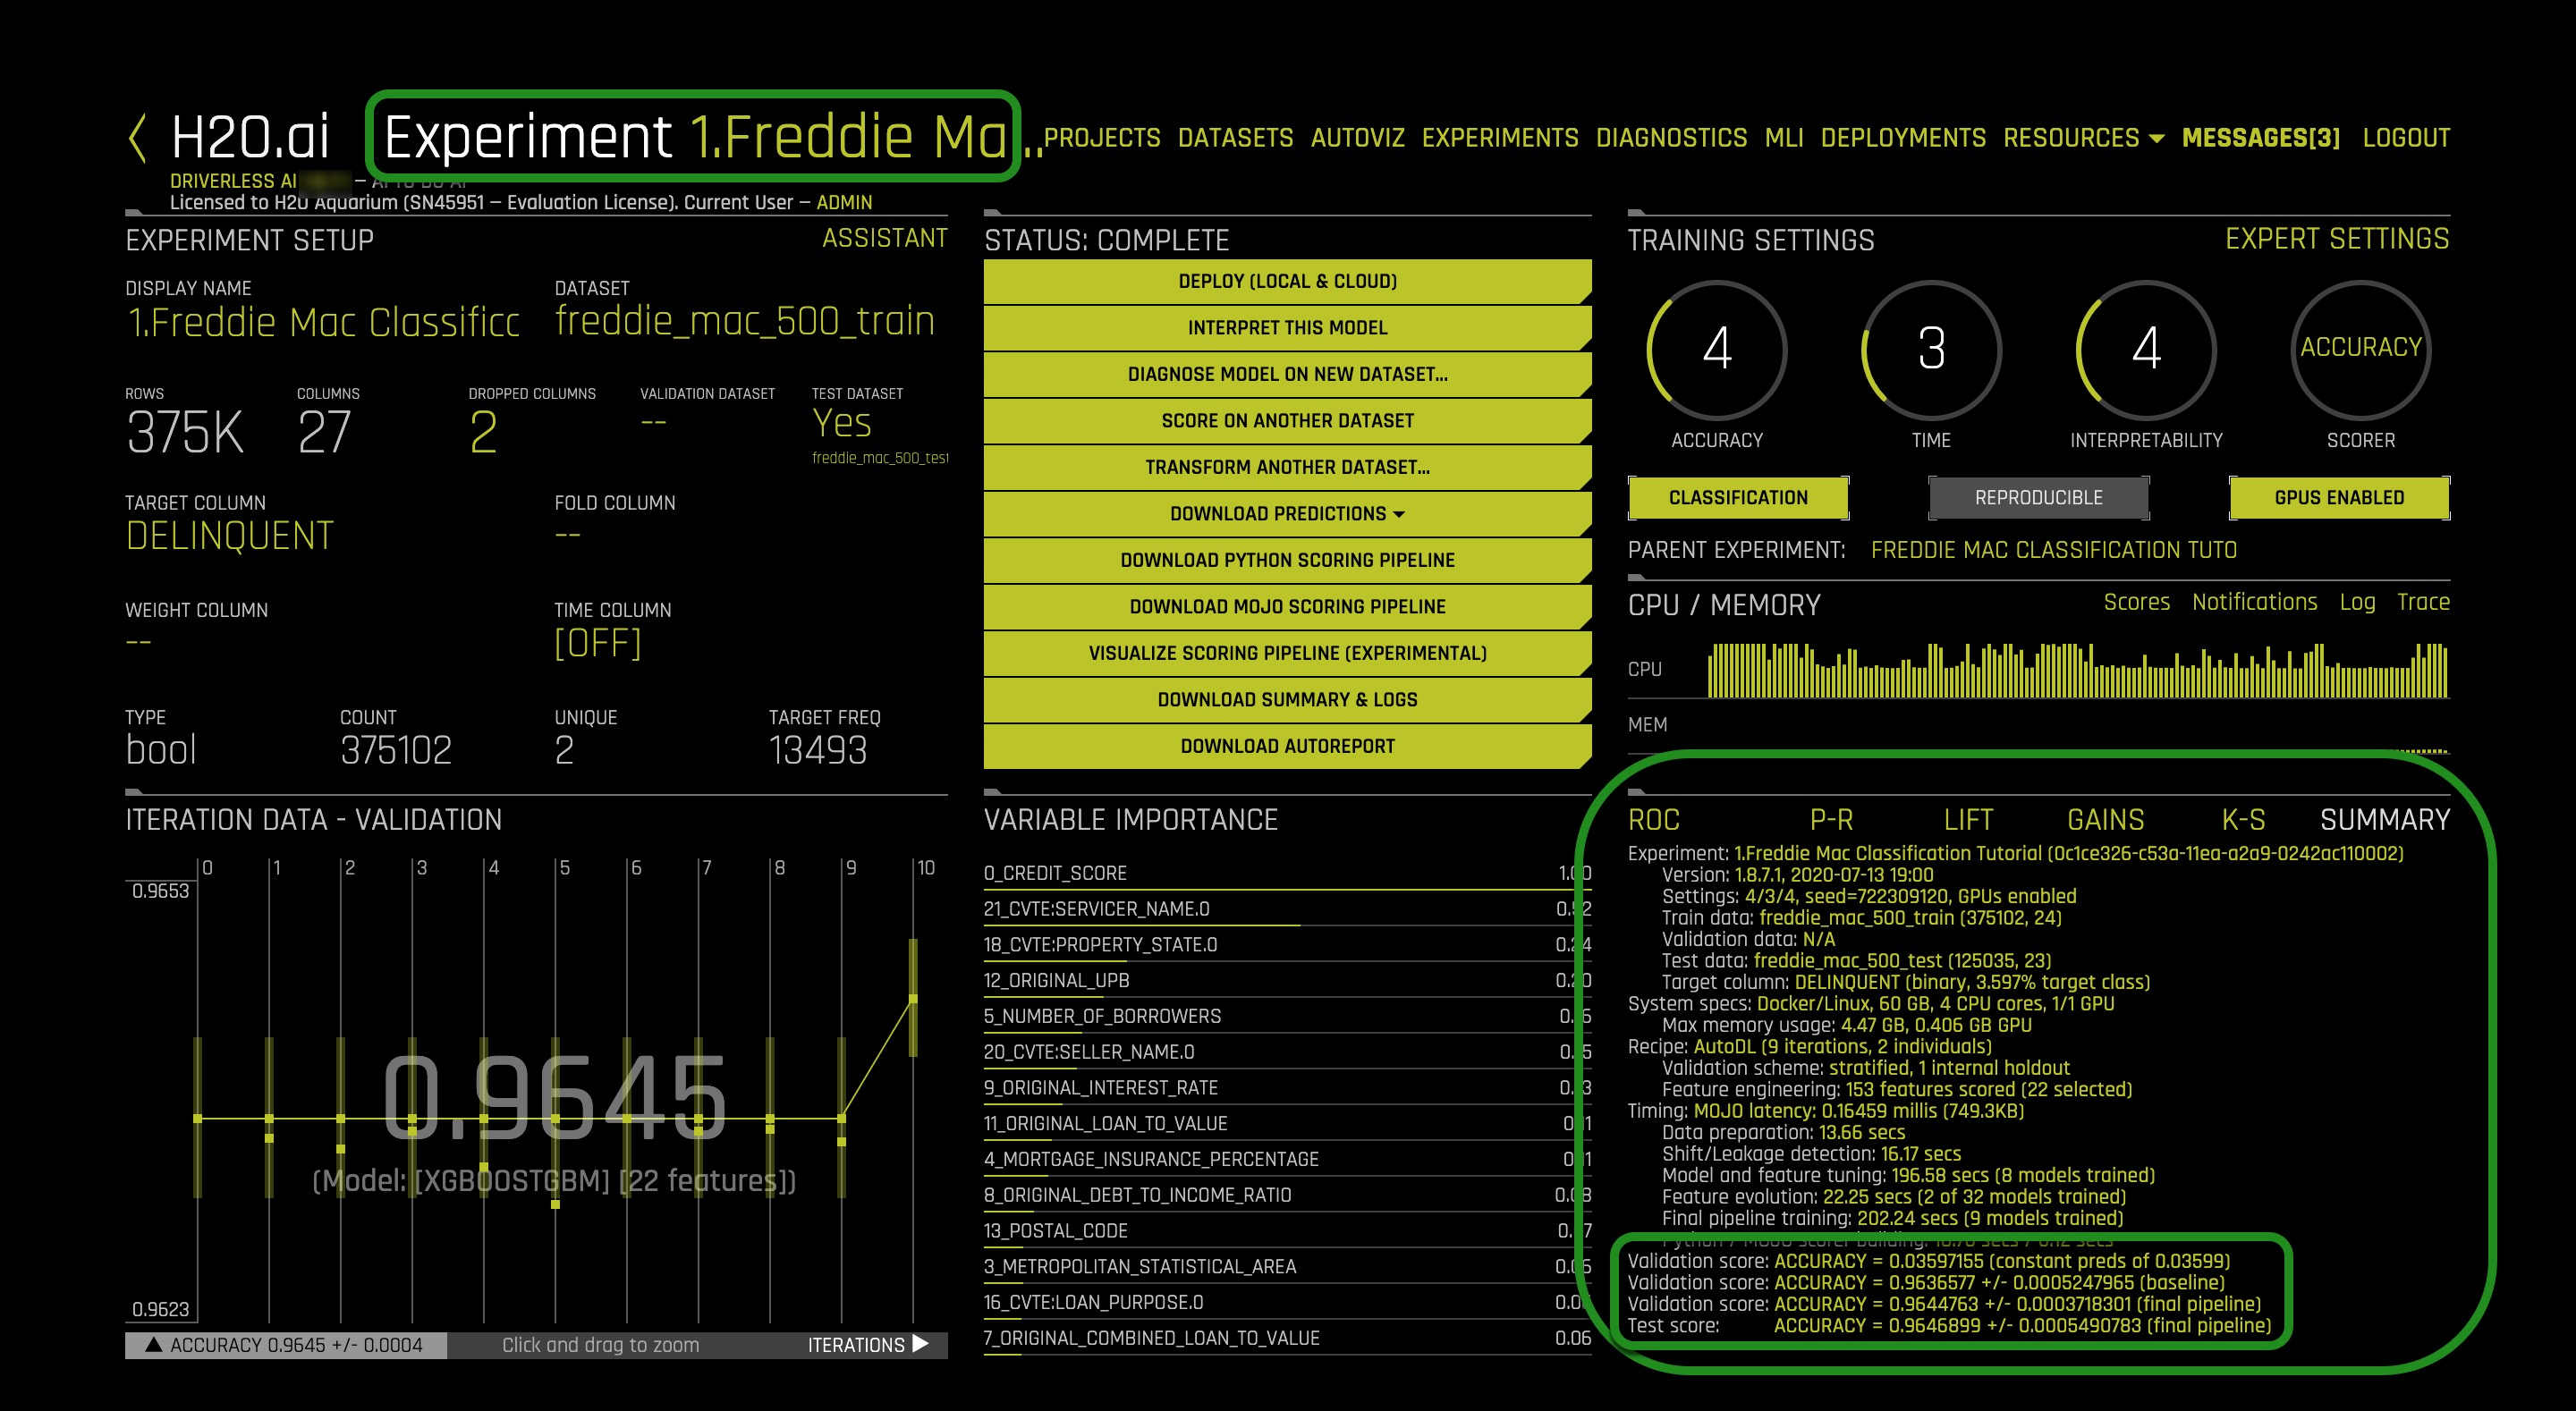Switch to the P-R tab

click(x=1831, y=820)
